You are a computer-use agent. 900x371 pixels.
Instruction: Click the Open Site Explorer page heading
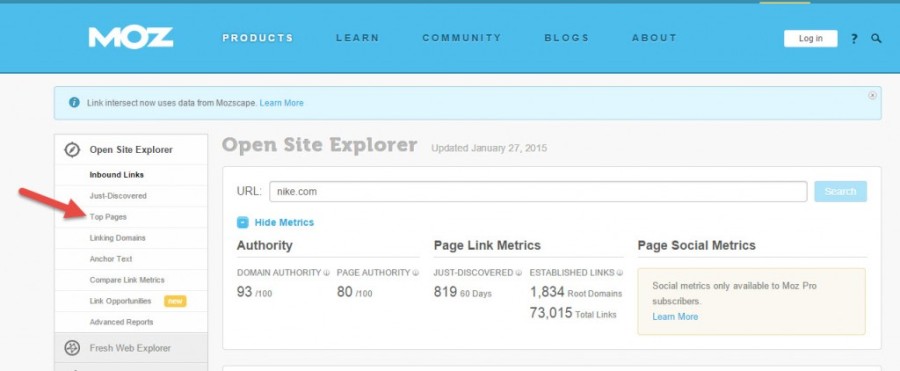tap(319, 145)
